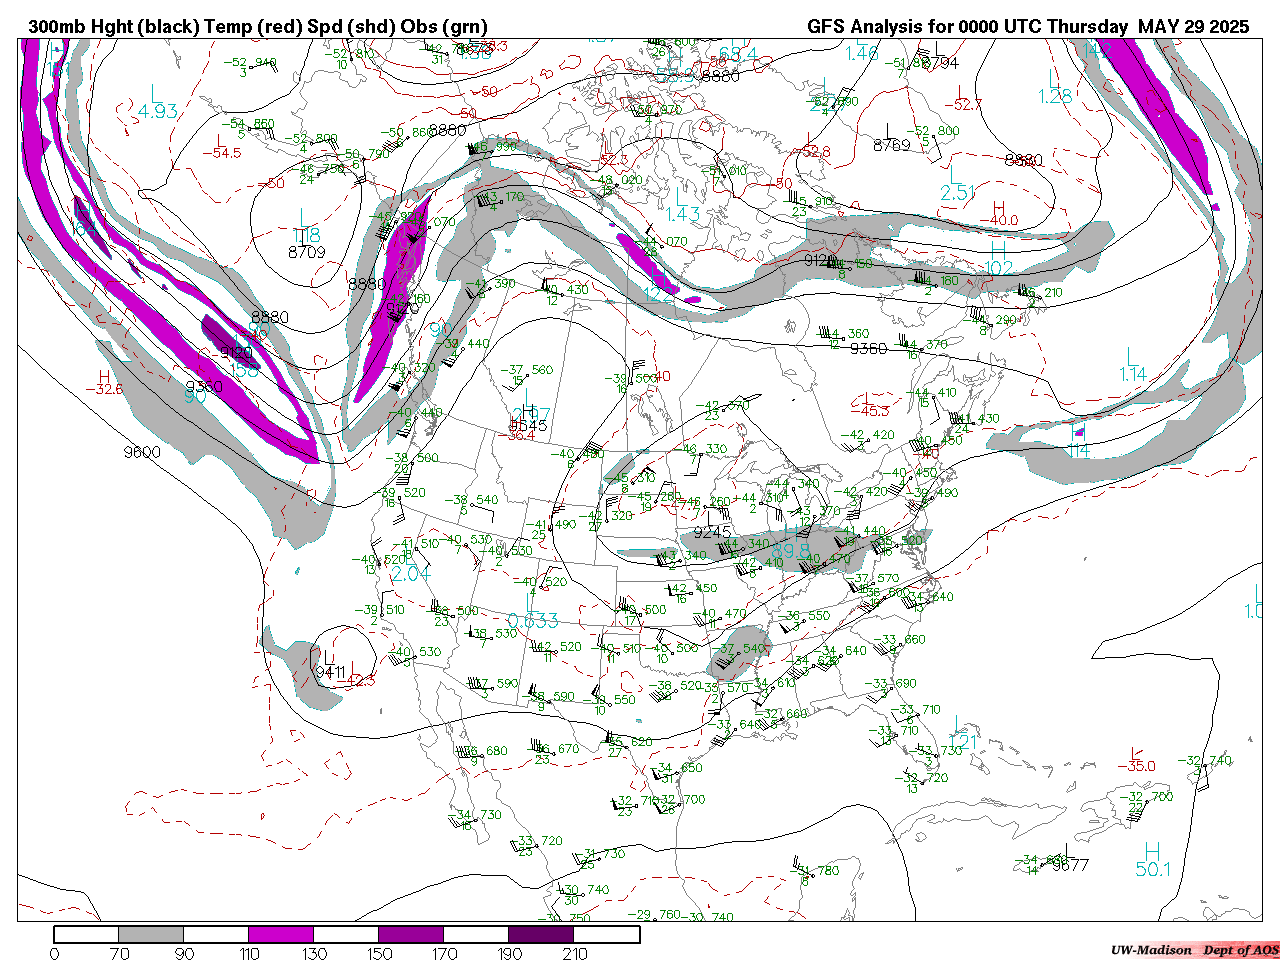Screen dimensions: 1280x960
Task: Click the 9411 closed low label
Action: (330, 672)
